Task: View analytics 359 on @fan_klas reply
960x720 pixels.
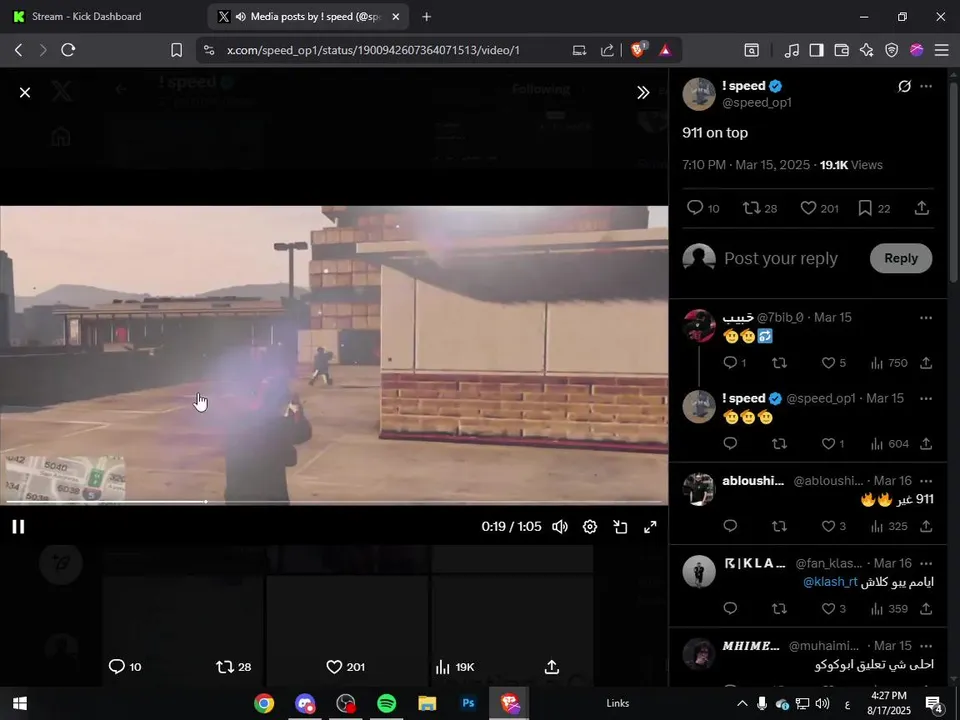Action: coord(889,609)
